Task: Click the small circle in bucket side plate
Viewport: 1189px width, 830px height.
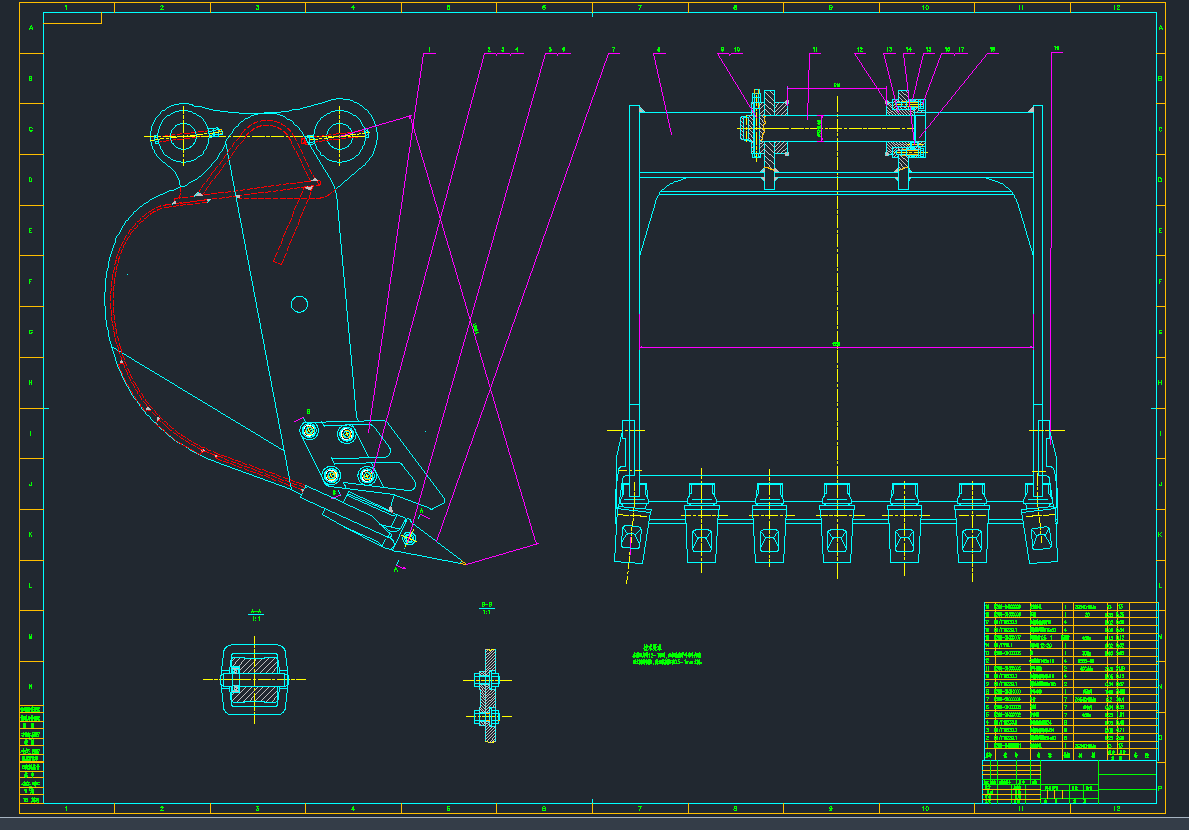Action: point(299,304)
